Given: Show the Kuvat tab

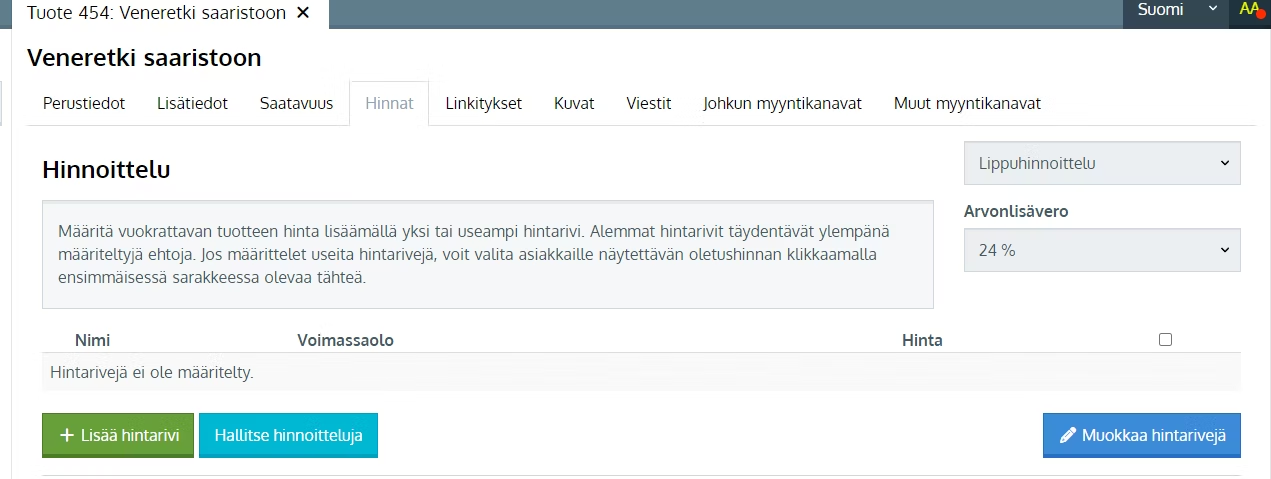Looking at the screenshot, I should (x=574, y=103).
